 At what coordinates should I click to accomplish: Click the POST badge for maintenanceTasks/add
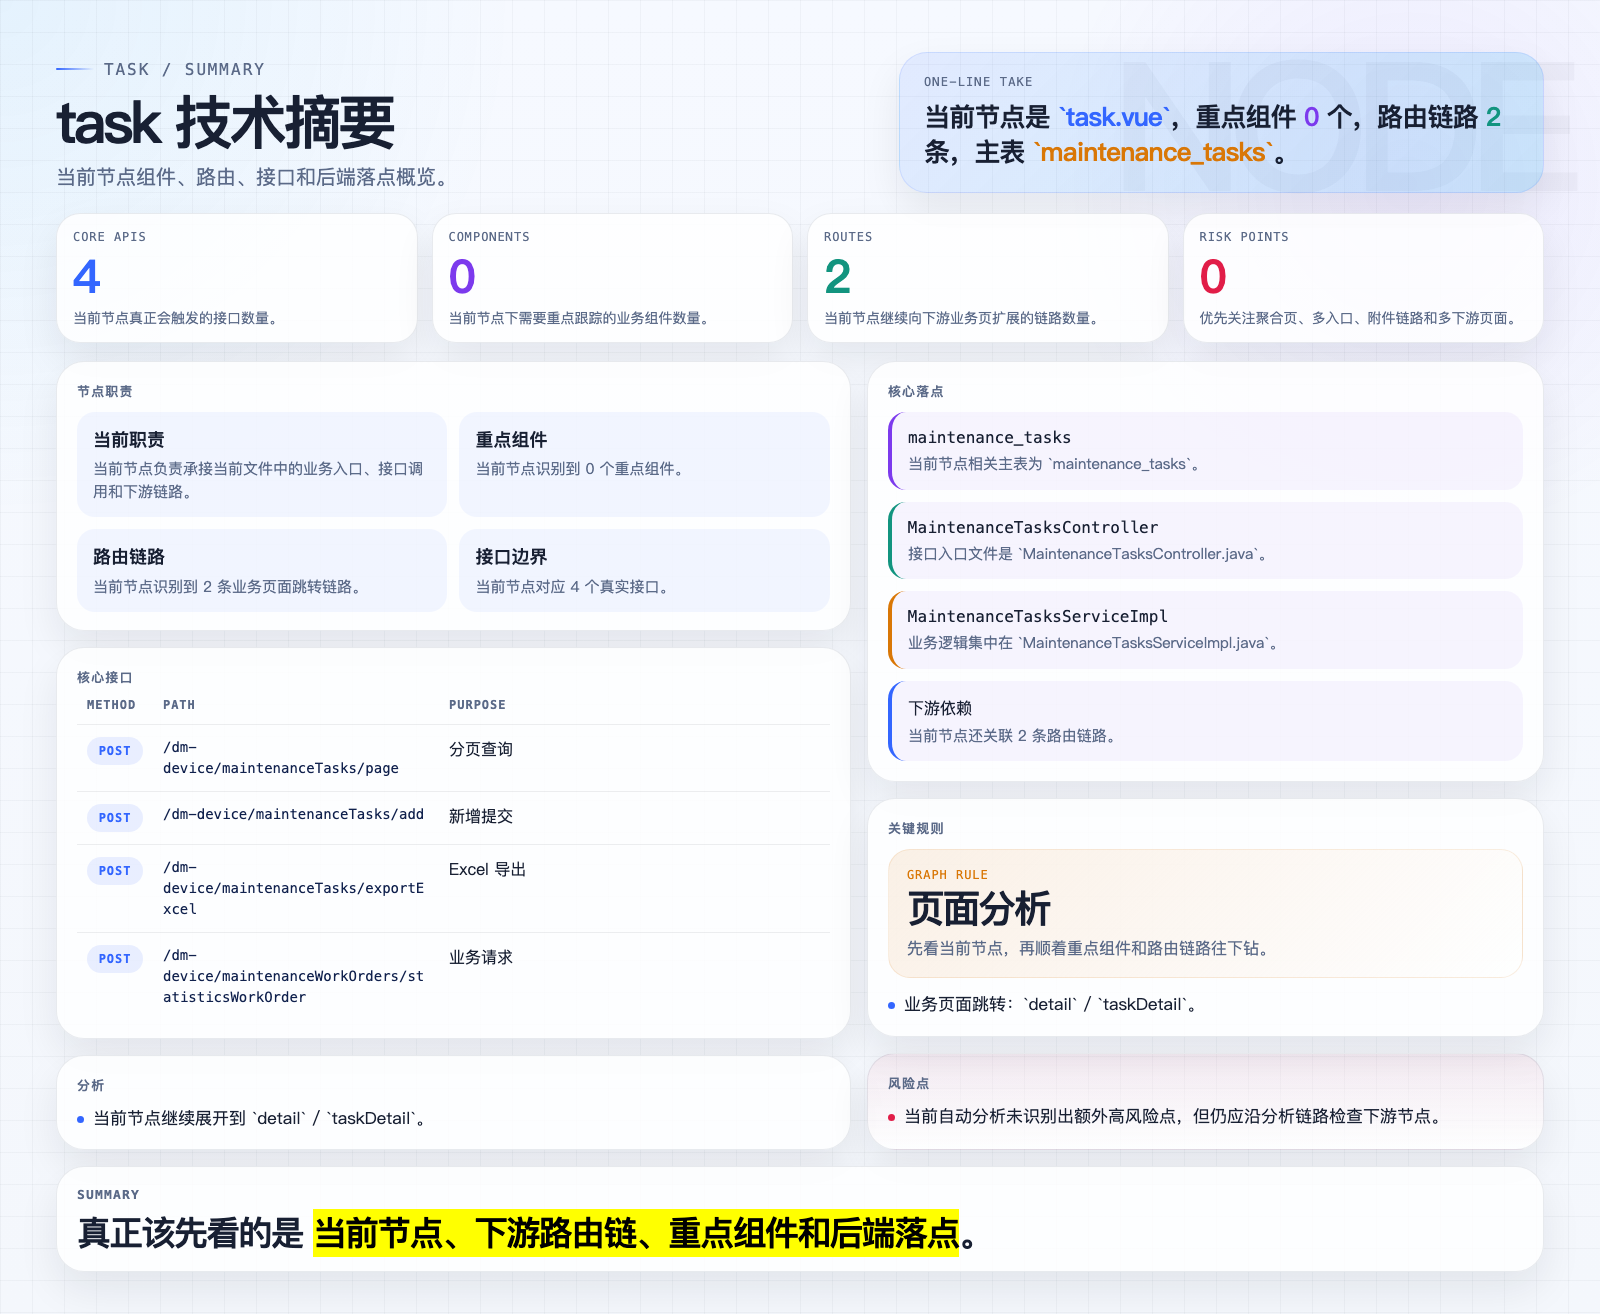point(115,817)
